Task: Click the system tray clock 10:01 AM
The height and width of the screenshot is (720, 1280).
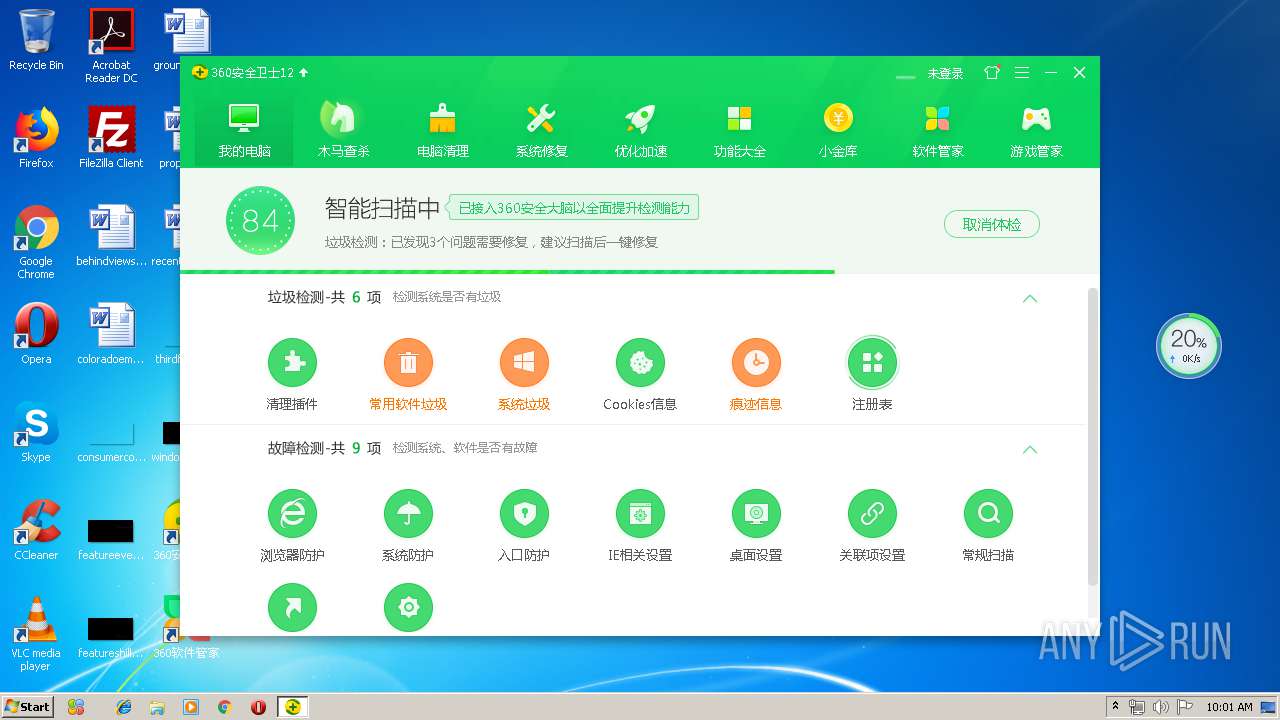Action: 1229,707
